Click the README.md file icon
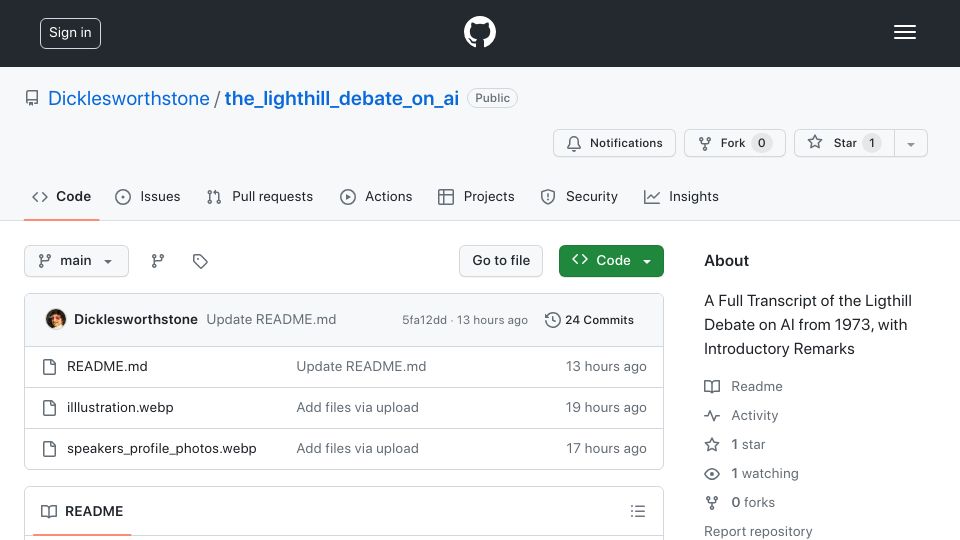The image size is (960, 540). click(x=50, y=367)
